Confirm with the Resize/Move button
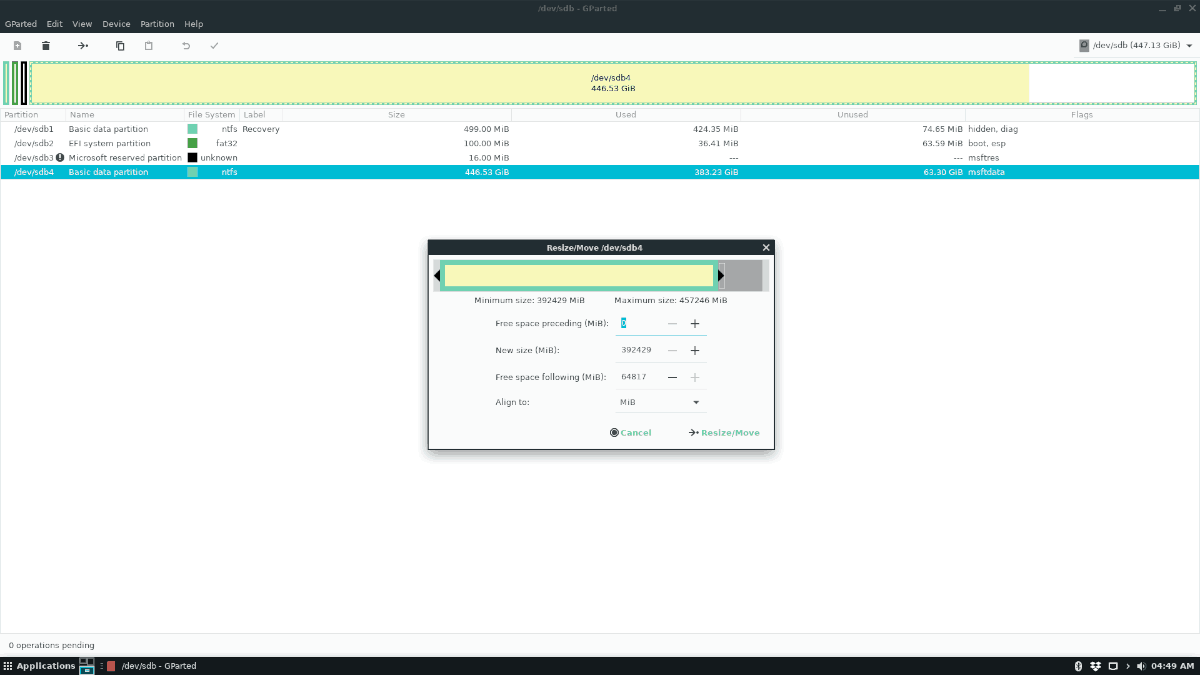 click(x=724, y=433)
